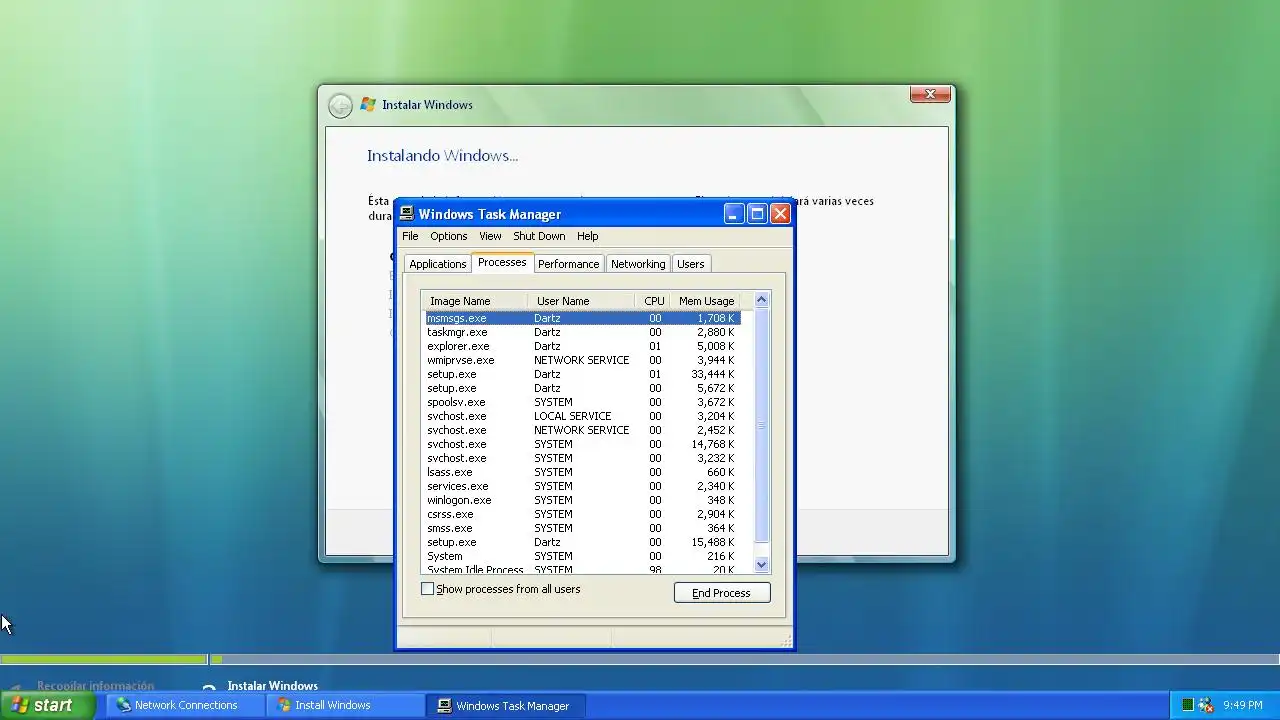The image size is (1280, 720).
Task: Select winlogon.exe process row
Action: (583, 500)
